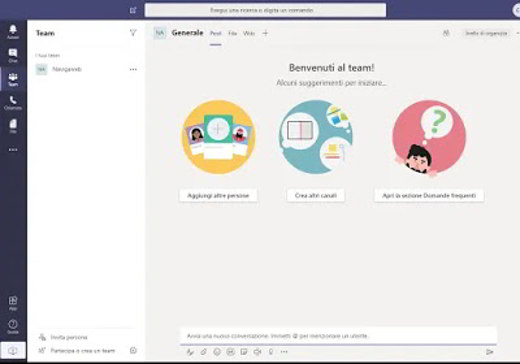Show more apps via sidebar ellipsis

(x=13, y=150)
